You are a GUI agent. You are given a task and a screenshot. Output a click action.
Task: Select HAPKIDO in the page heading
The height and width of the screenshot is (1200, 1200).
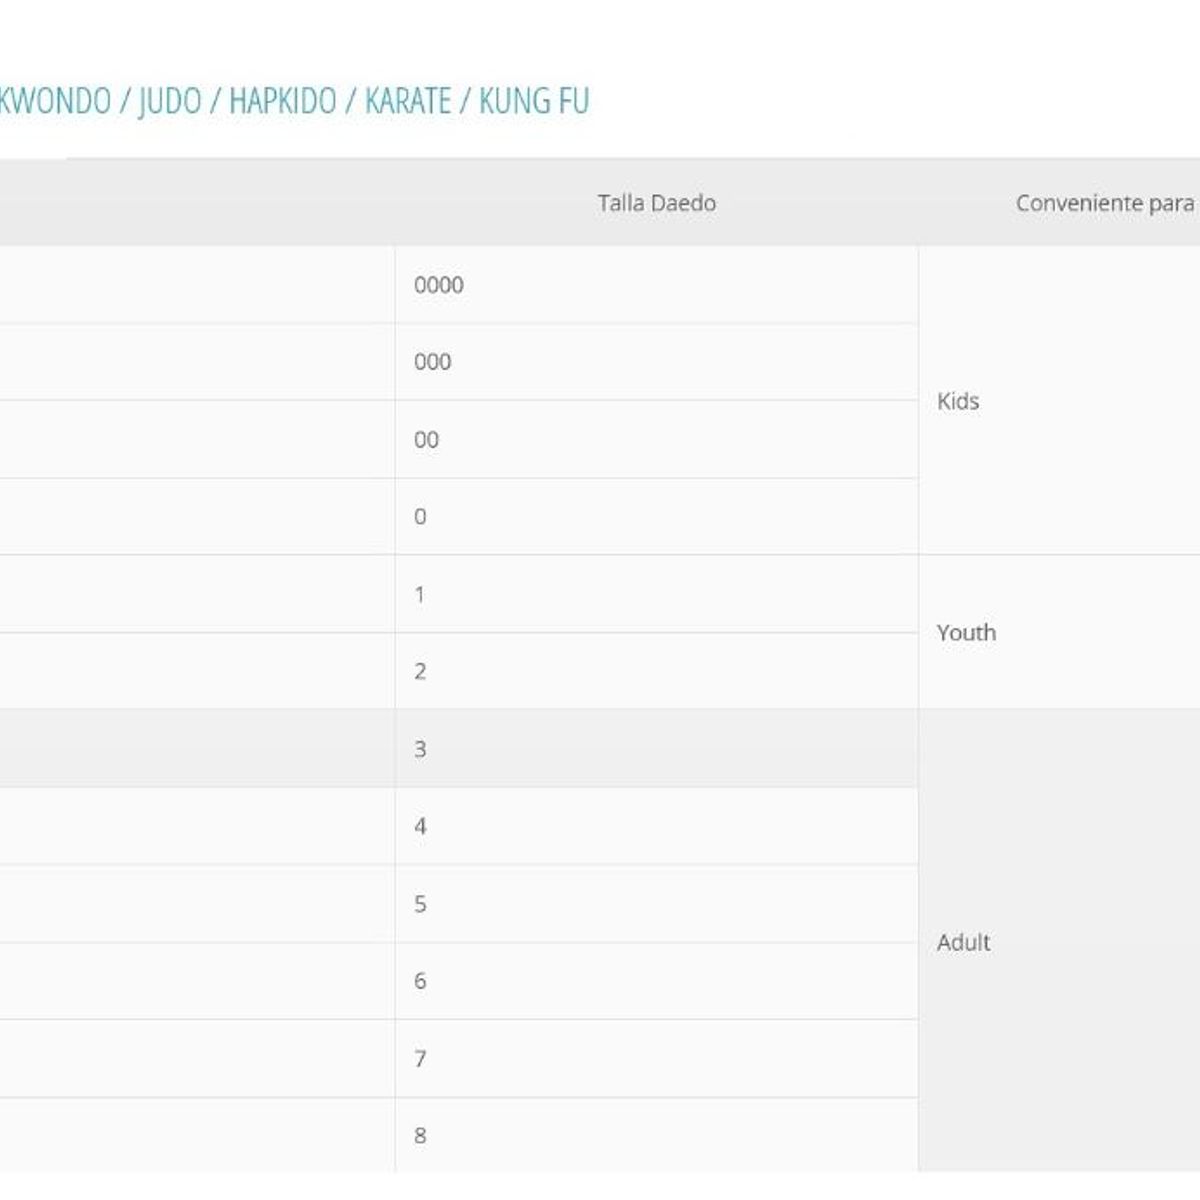pos(282,101)
